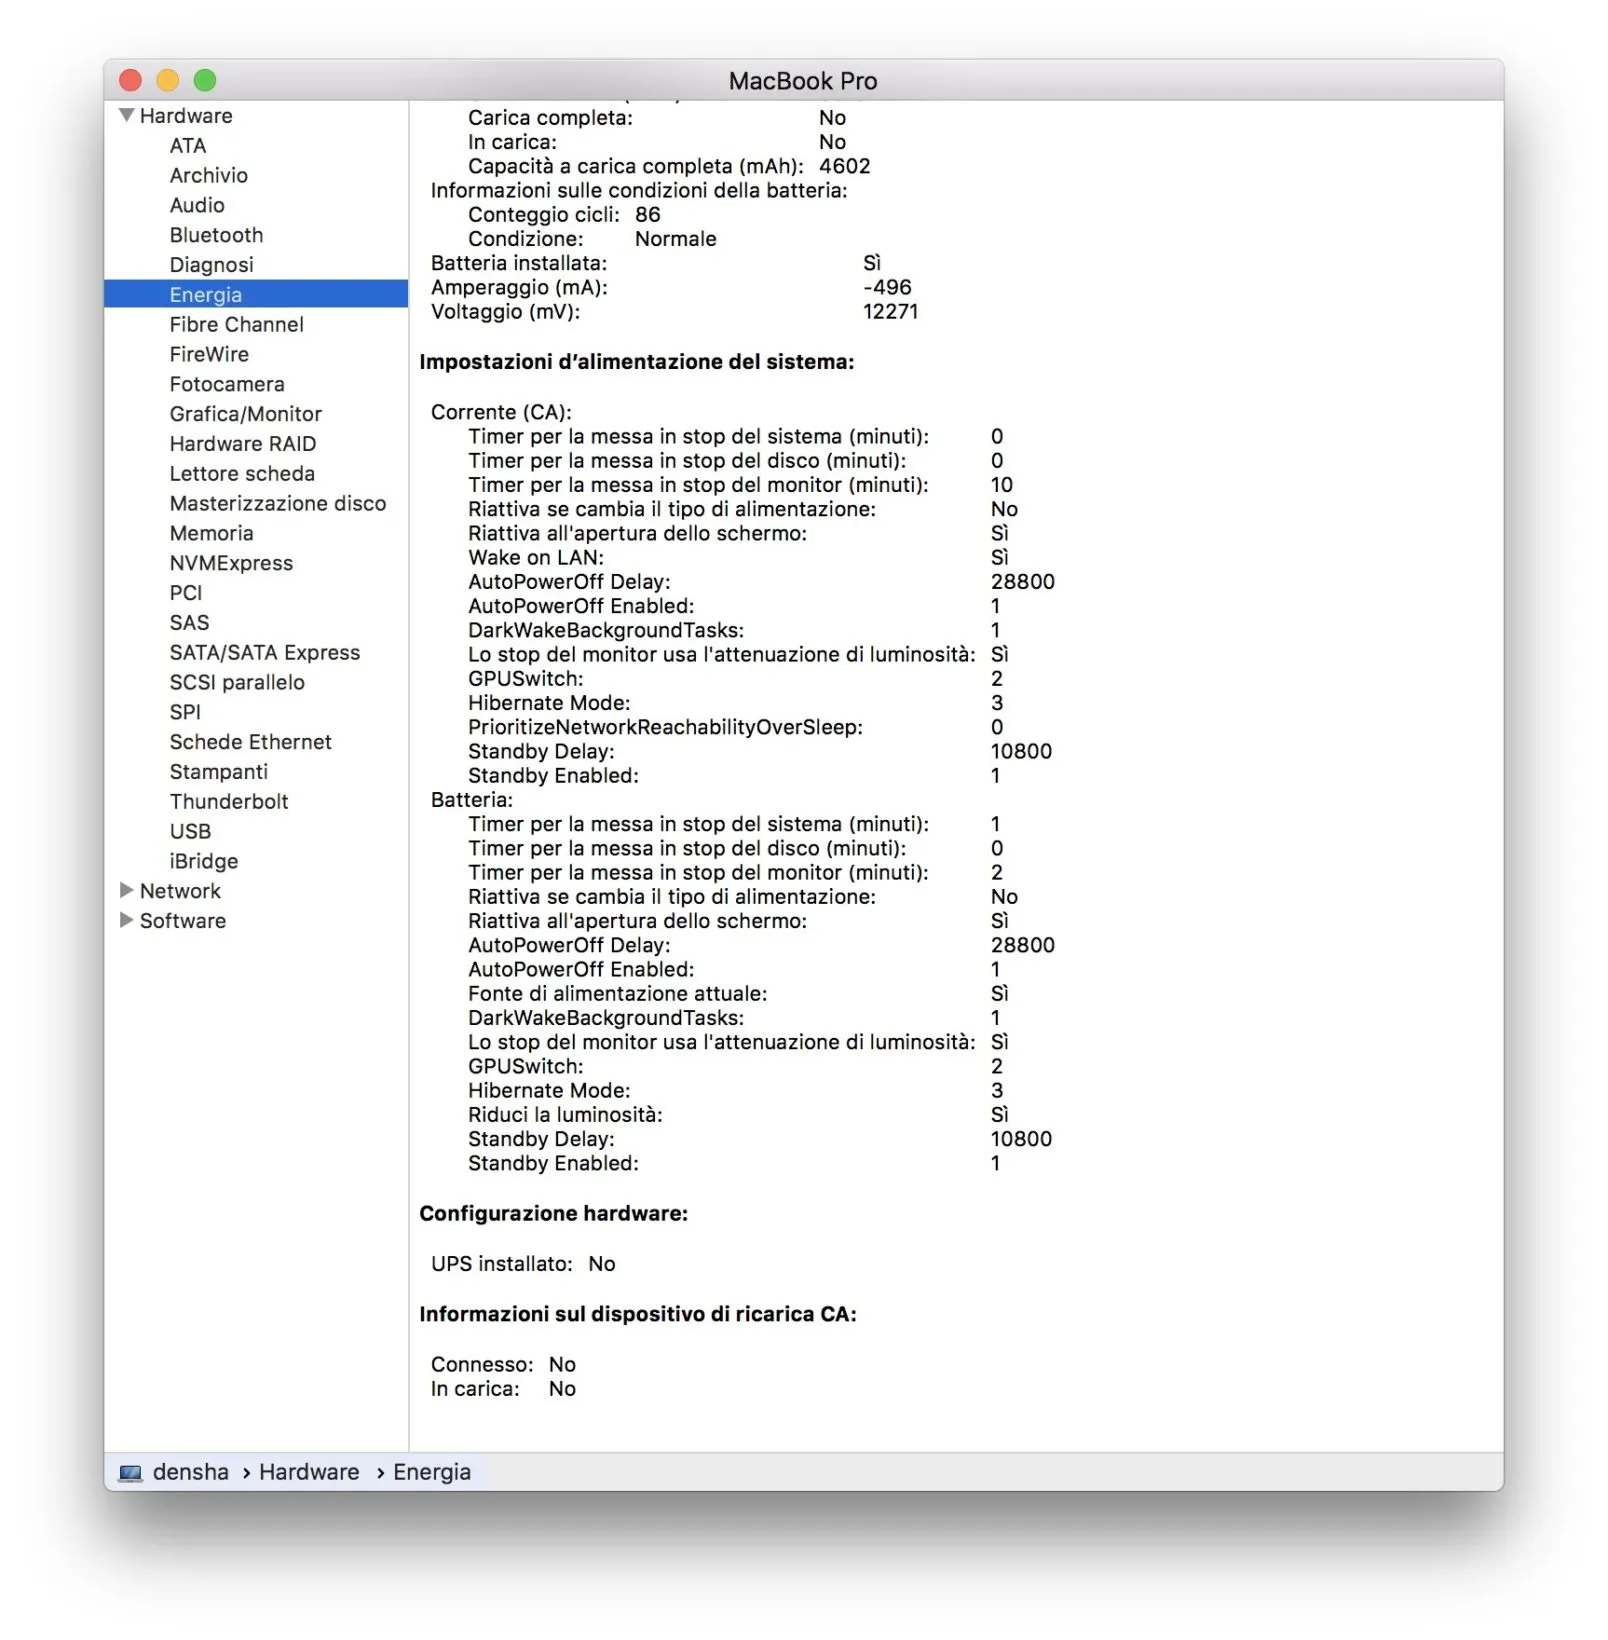Image resolution: width=1608 pixels, height=1640 pixels.
Task: Open the FireWire entry
Action: coord(209,354)
